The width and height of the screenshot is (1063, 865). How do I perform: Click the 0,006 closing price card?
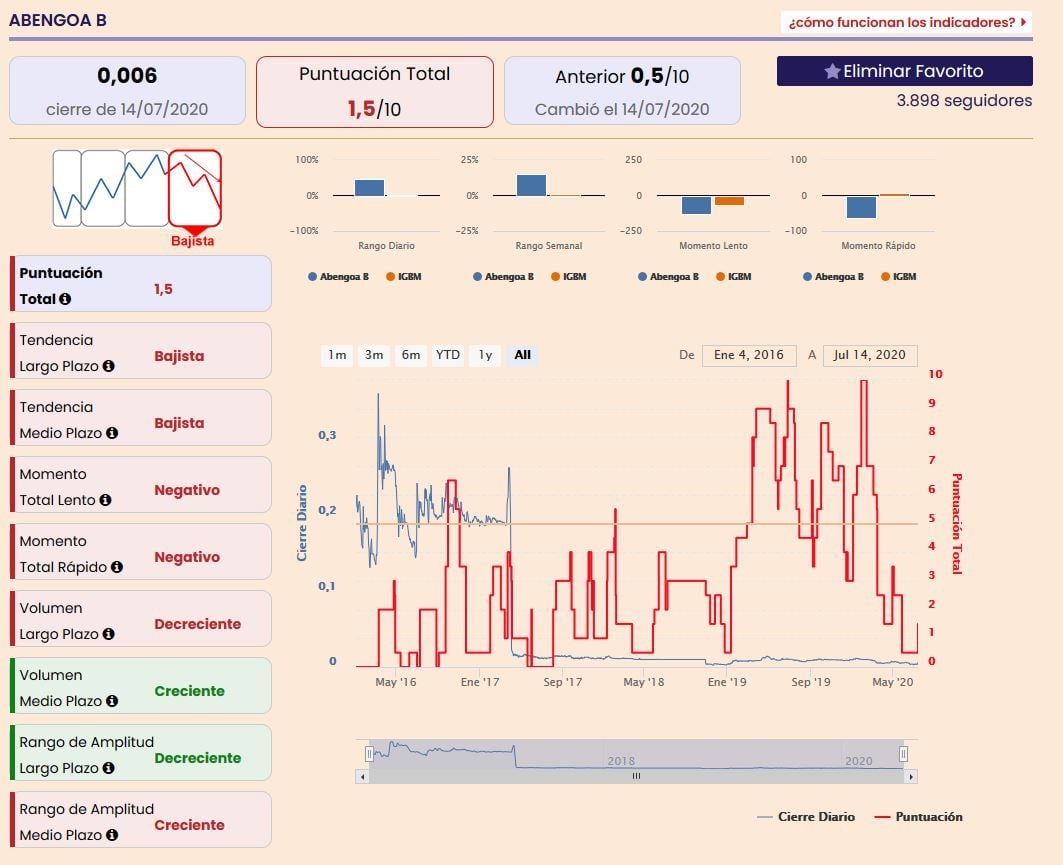[127, 91]
